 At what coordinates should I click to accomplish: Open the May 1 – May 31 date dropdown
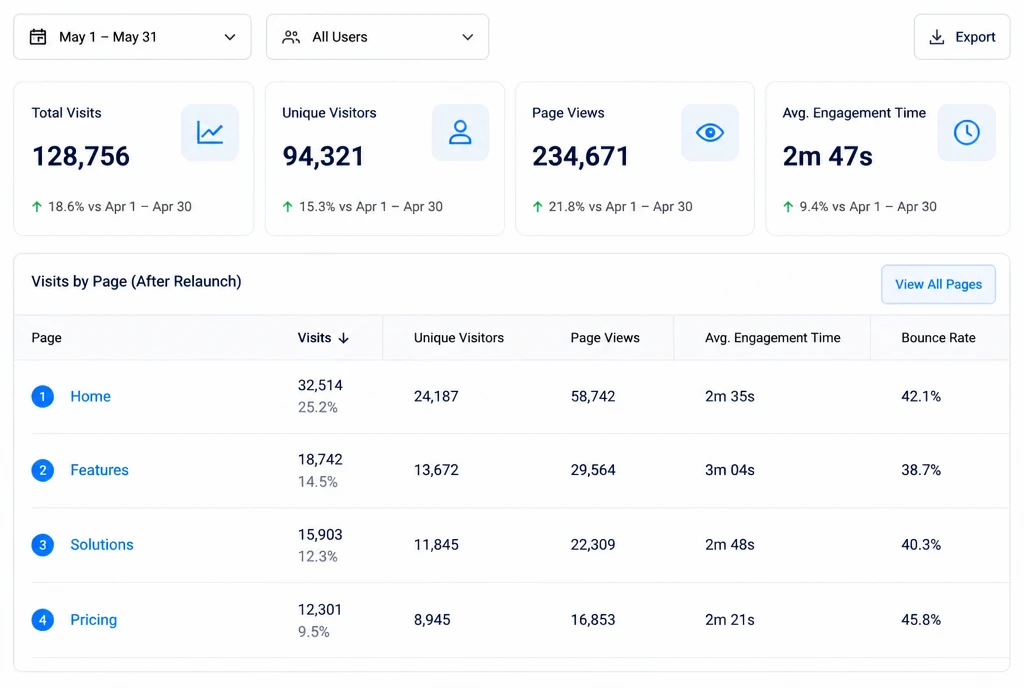pyautogui.click(x=132, y=37)
